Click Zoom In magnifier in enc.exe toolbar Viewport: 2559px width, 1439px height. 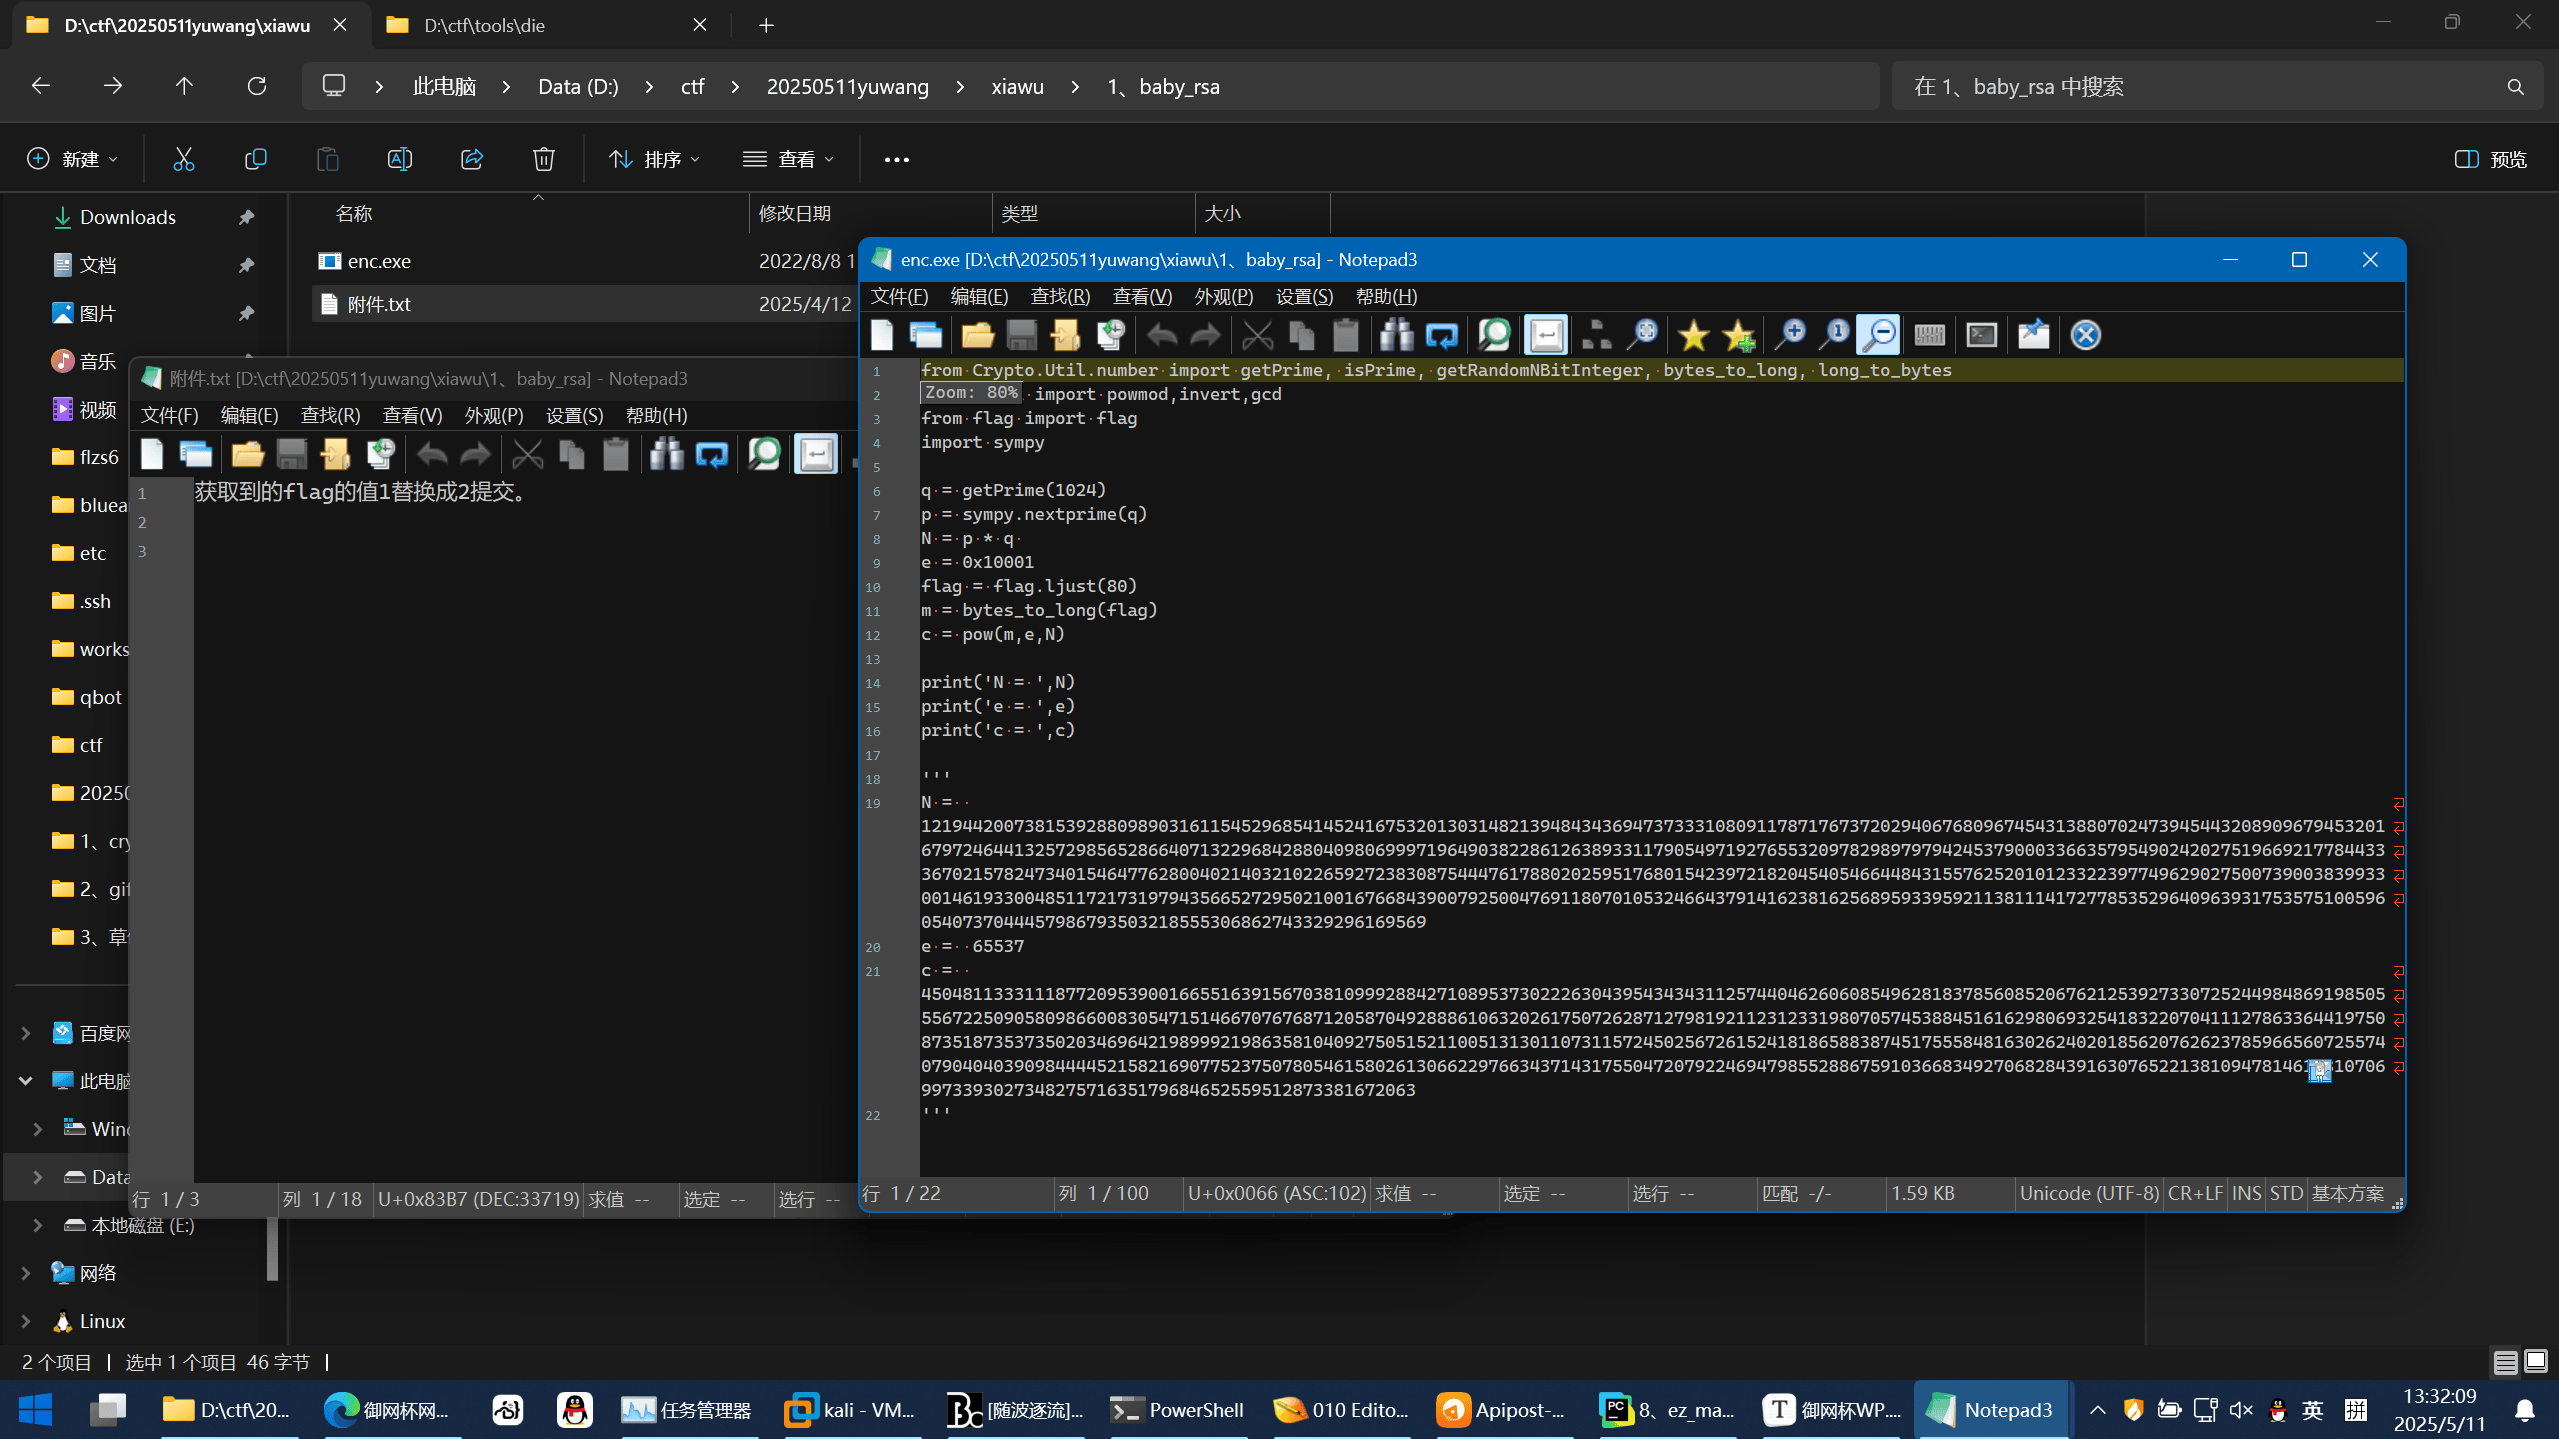click(1790, 336)
